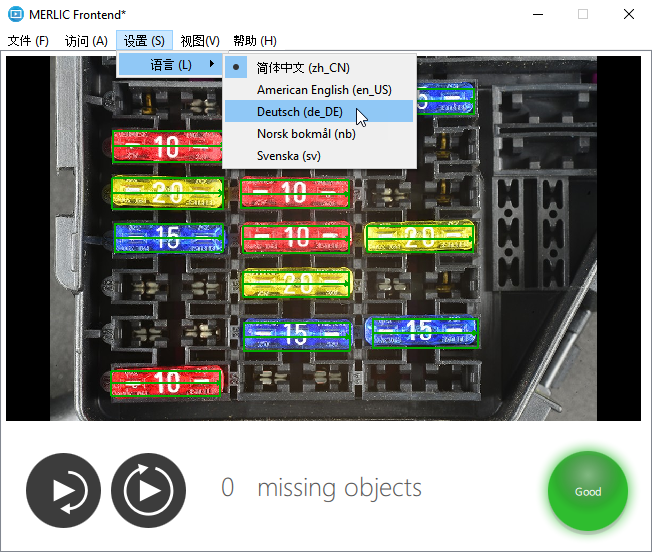Screen dimensions: 652x552
Task: Select 简体中文 (zh_CN) language option
Action: point(303,67)
